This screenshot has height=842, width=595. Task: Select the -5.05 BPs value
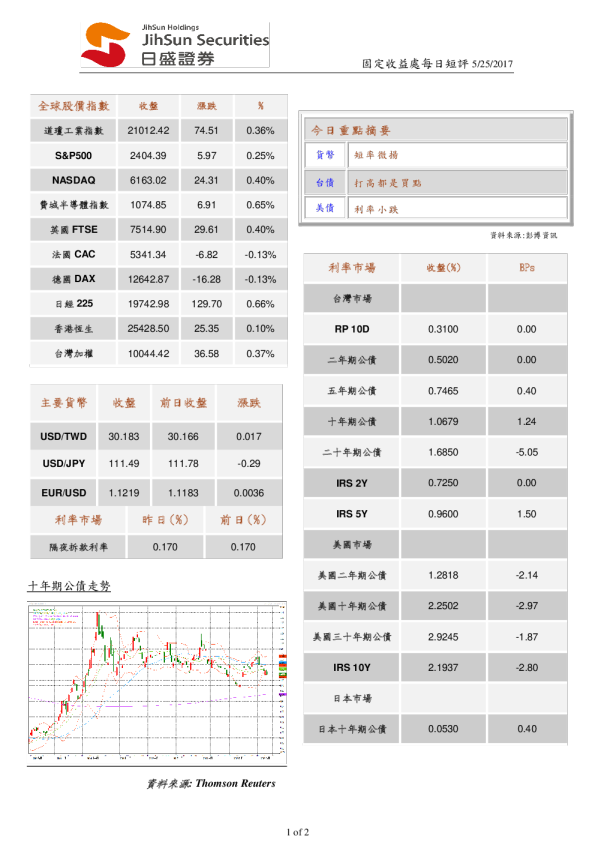tap(527, 452)
